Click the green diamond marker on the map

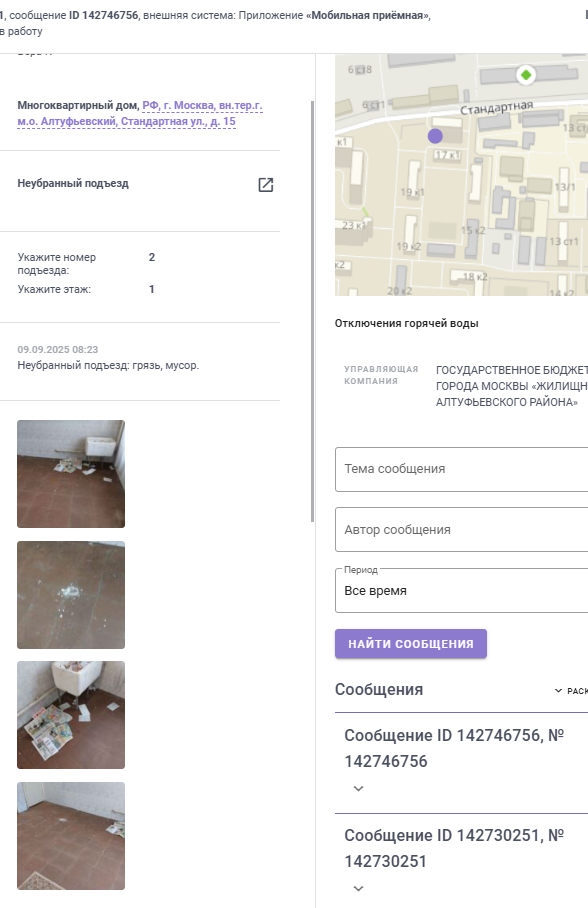pos(525,75)
